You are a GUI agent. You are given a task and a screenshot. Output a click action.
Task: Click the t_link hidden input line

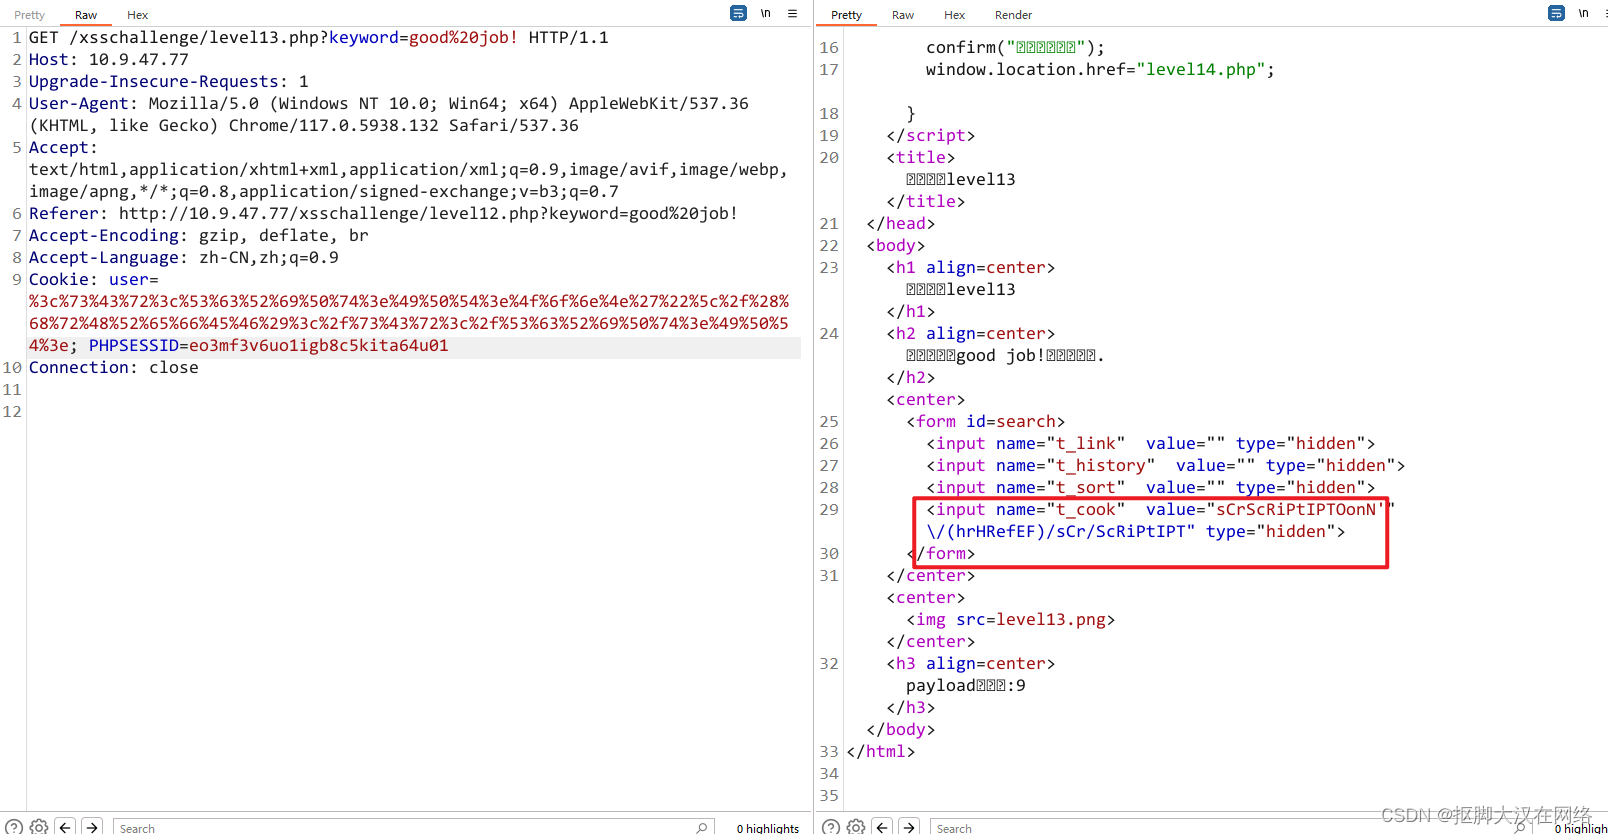coord(1150,443)
